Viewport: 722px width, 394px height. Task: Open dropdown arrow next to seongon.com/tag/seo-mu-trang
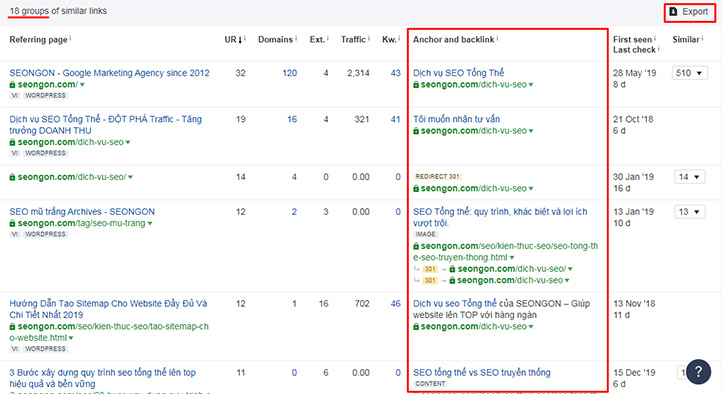point(150,224)
